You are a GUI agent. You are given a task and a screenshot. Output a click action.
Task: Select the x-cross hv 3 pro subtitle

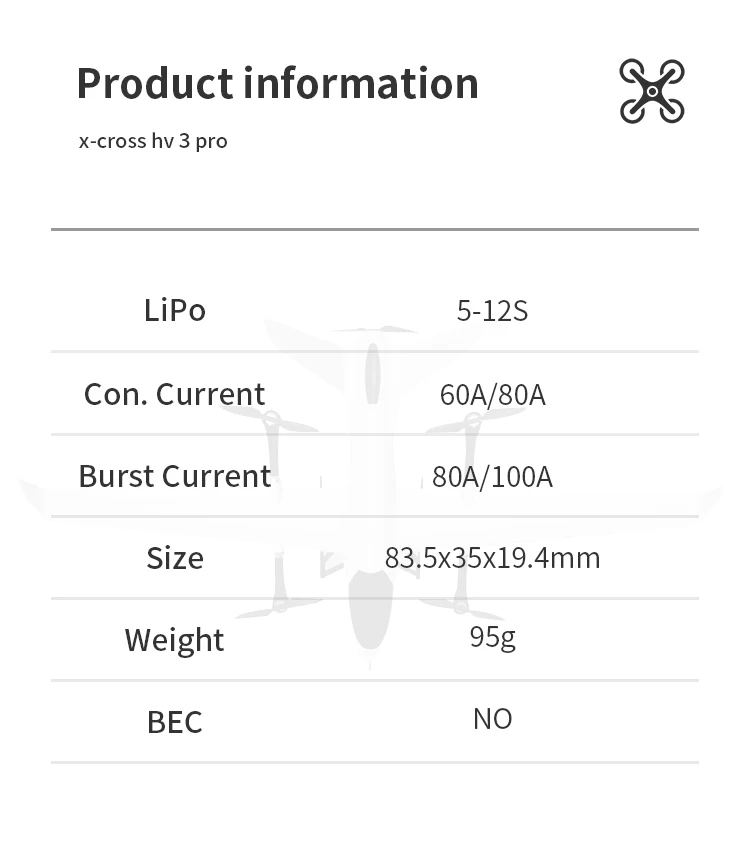pyautogui.click(x=153, y=141)
